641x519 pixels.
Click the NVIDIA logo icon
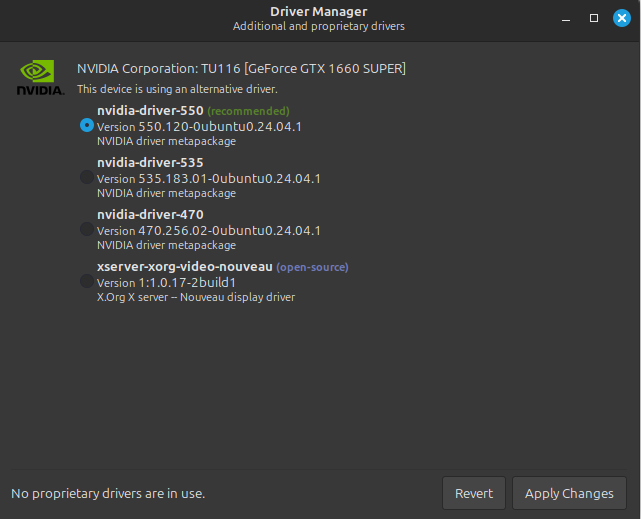(x=39, y=78)
